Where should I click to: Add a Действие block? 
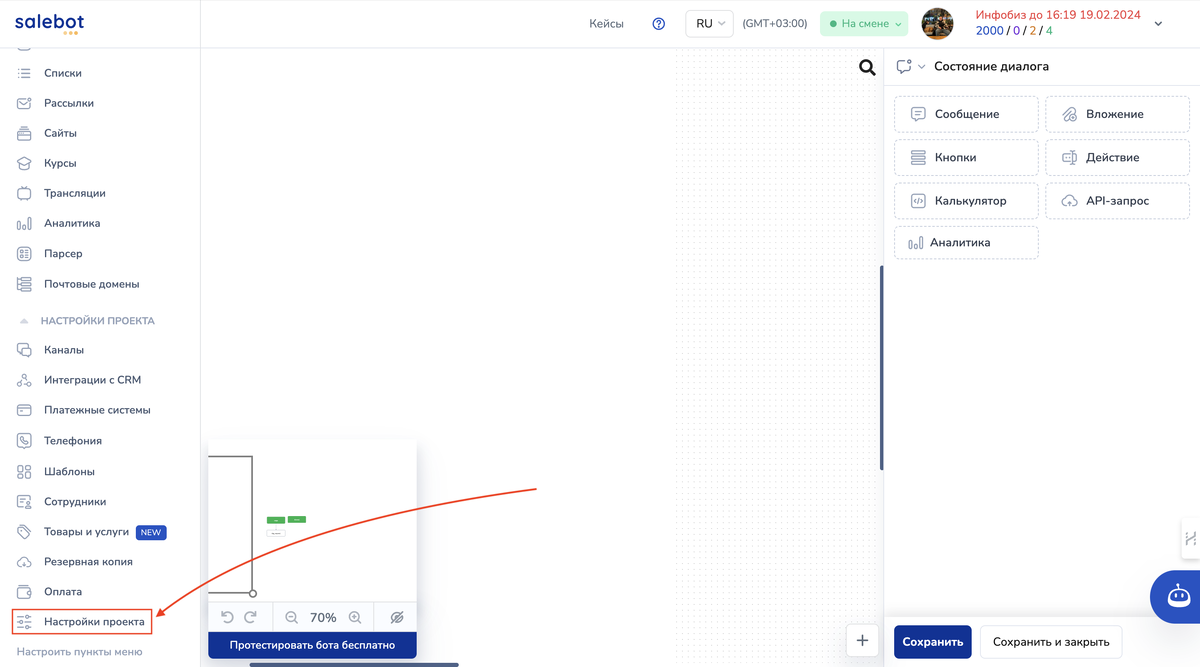coord(1117,157)
